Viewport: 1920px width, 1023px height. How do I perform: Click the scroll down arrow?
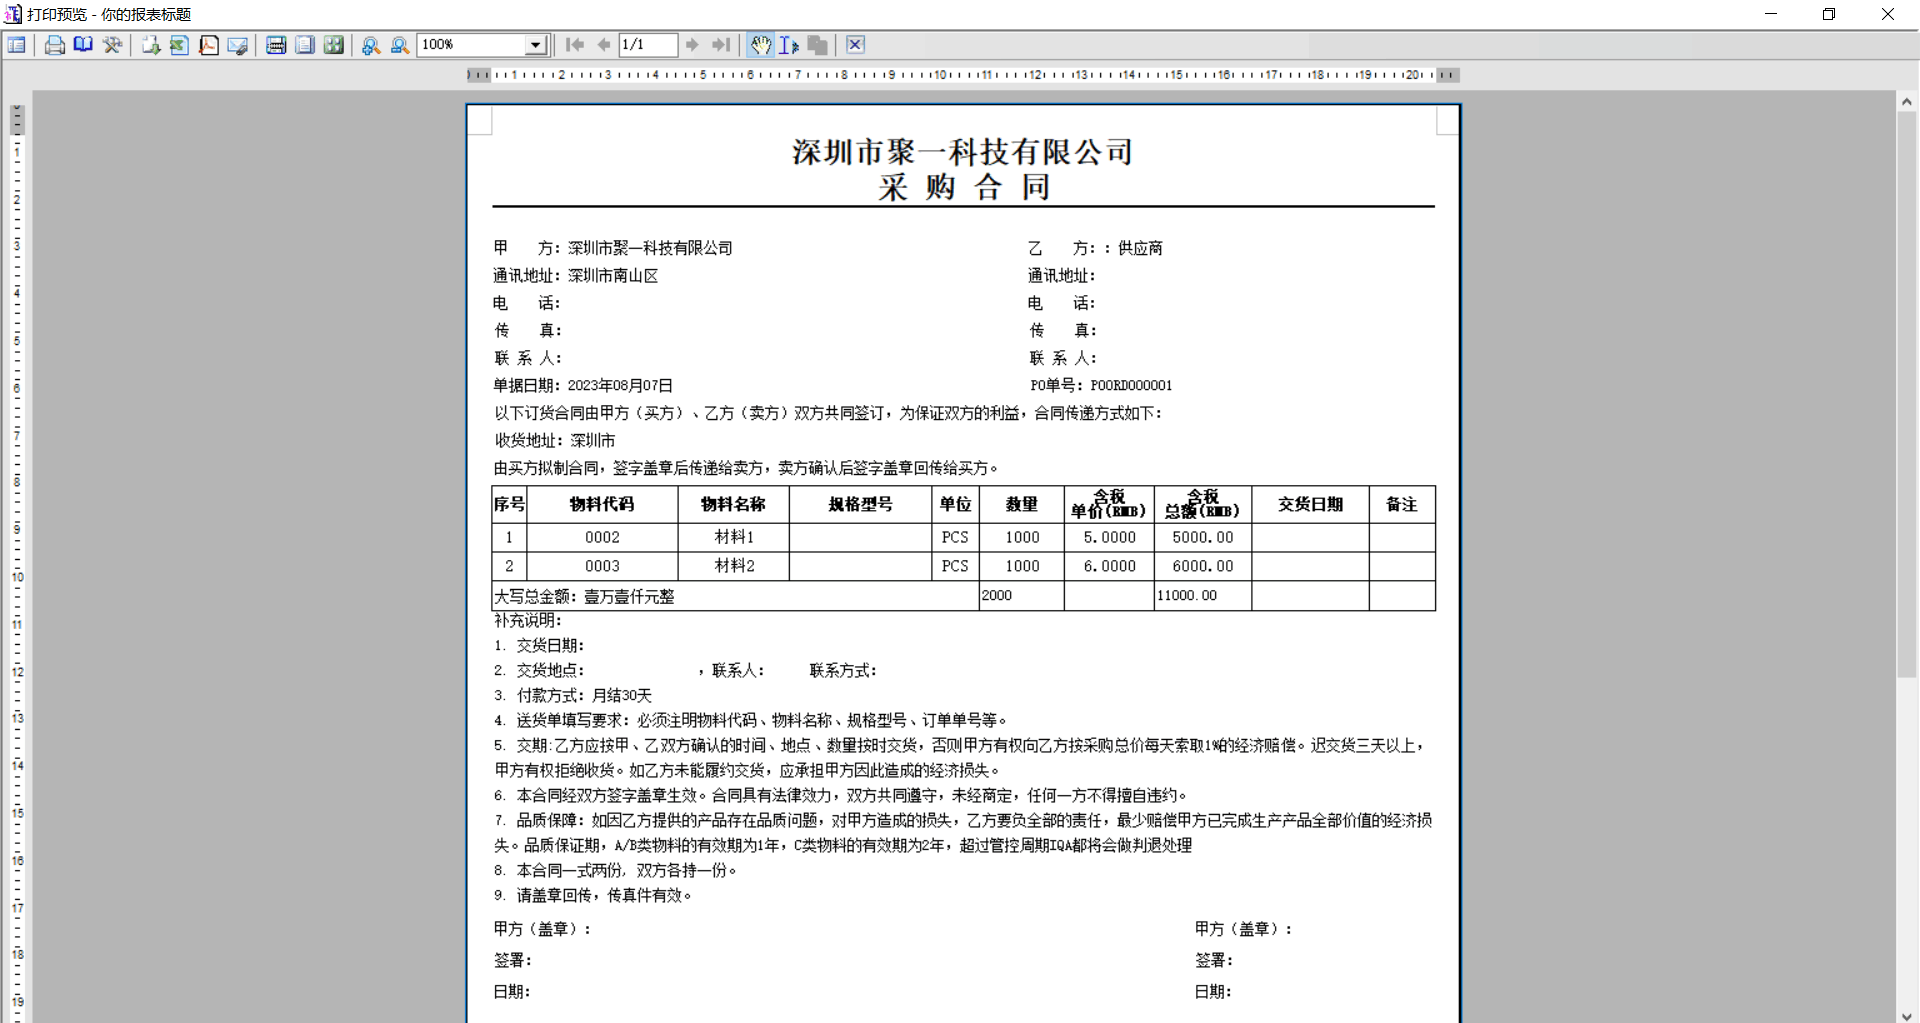[1907, 1015]
